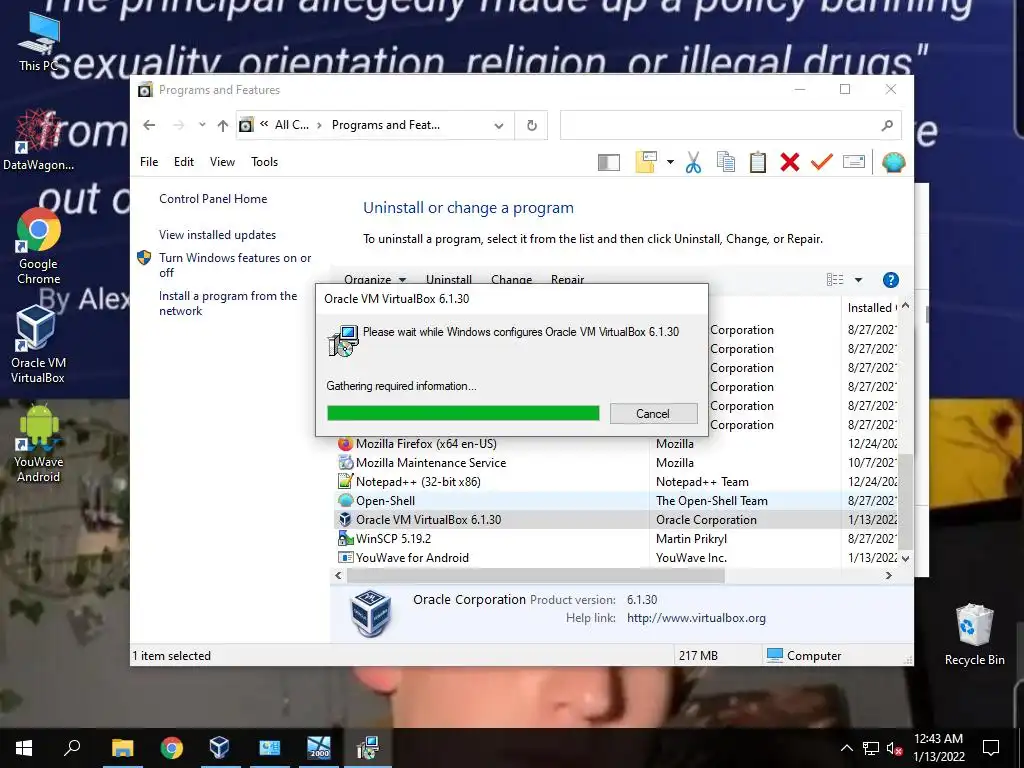The width and height of the screenshot is (1024, 768).
Task: Click the horizontal scrollbar of program list
Action: (x=536, y=575)
